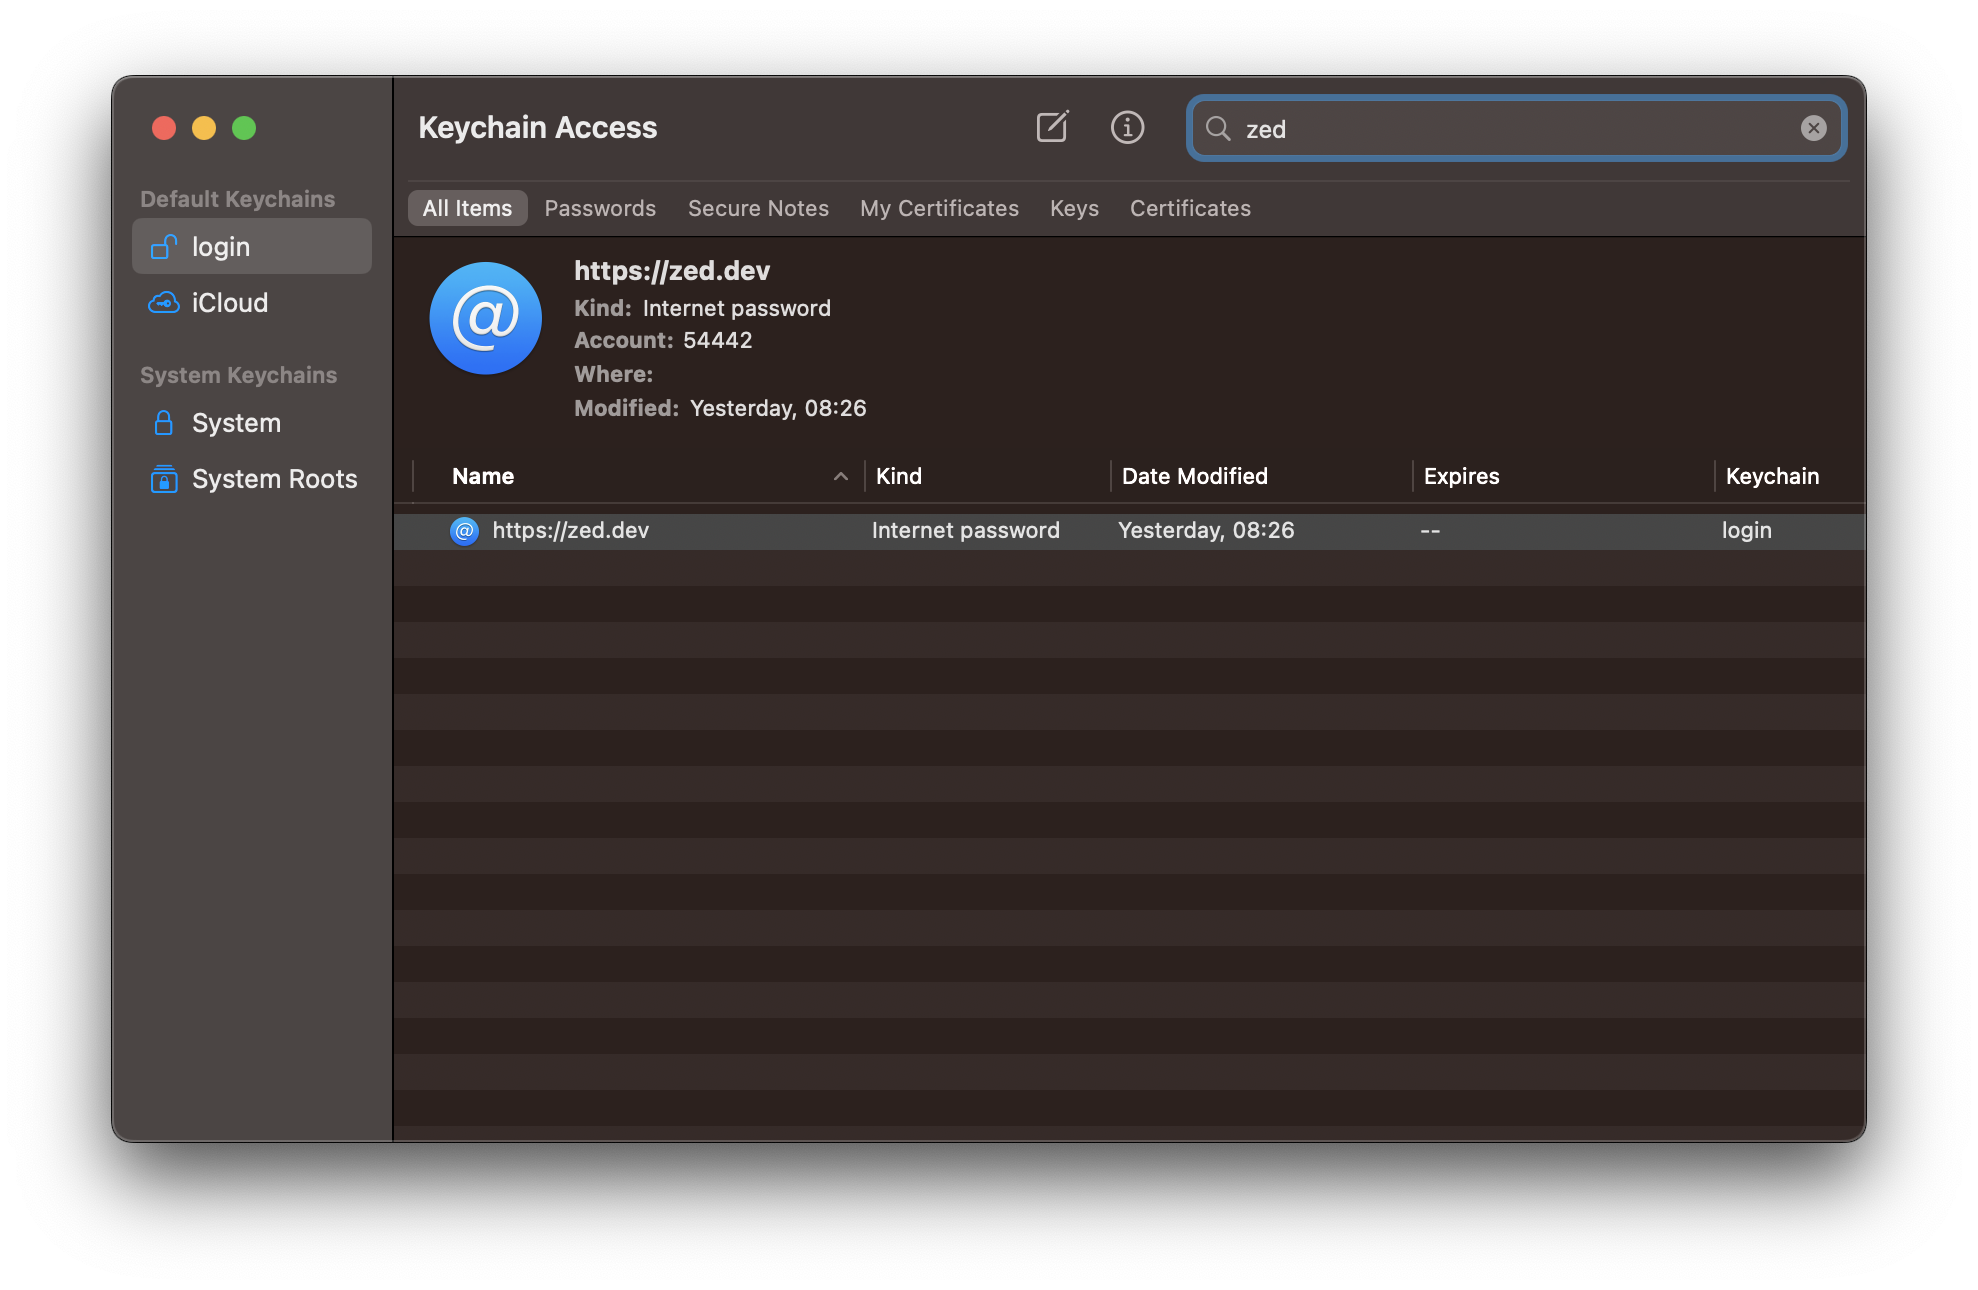Open the My Certificates tab
This screenshot has height=1290, width=1978.
tap(939, 208)
